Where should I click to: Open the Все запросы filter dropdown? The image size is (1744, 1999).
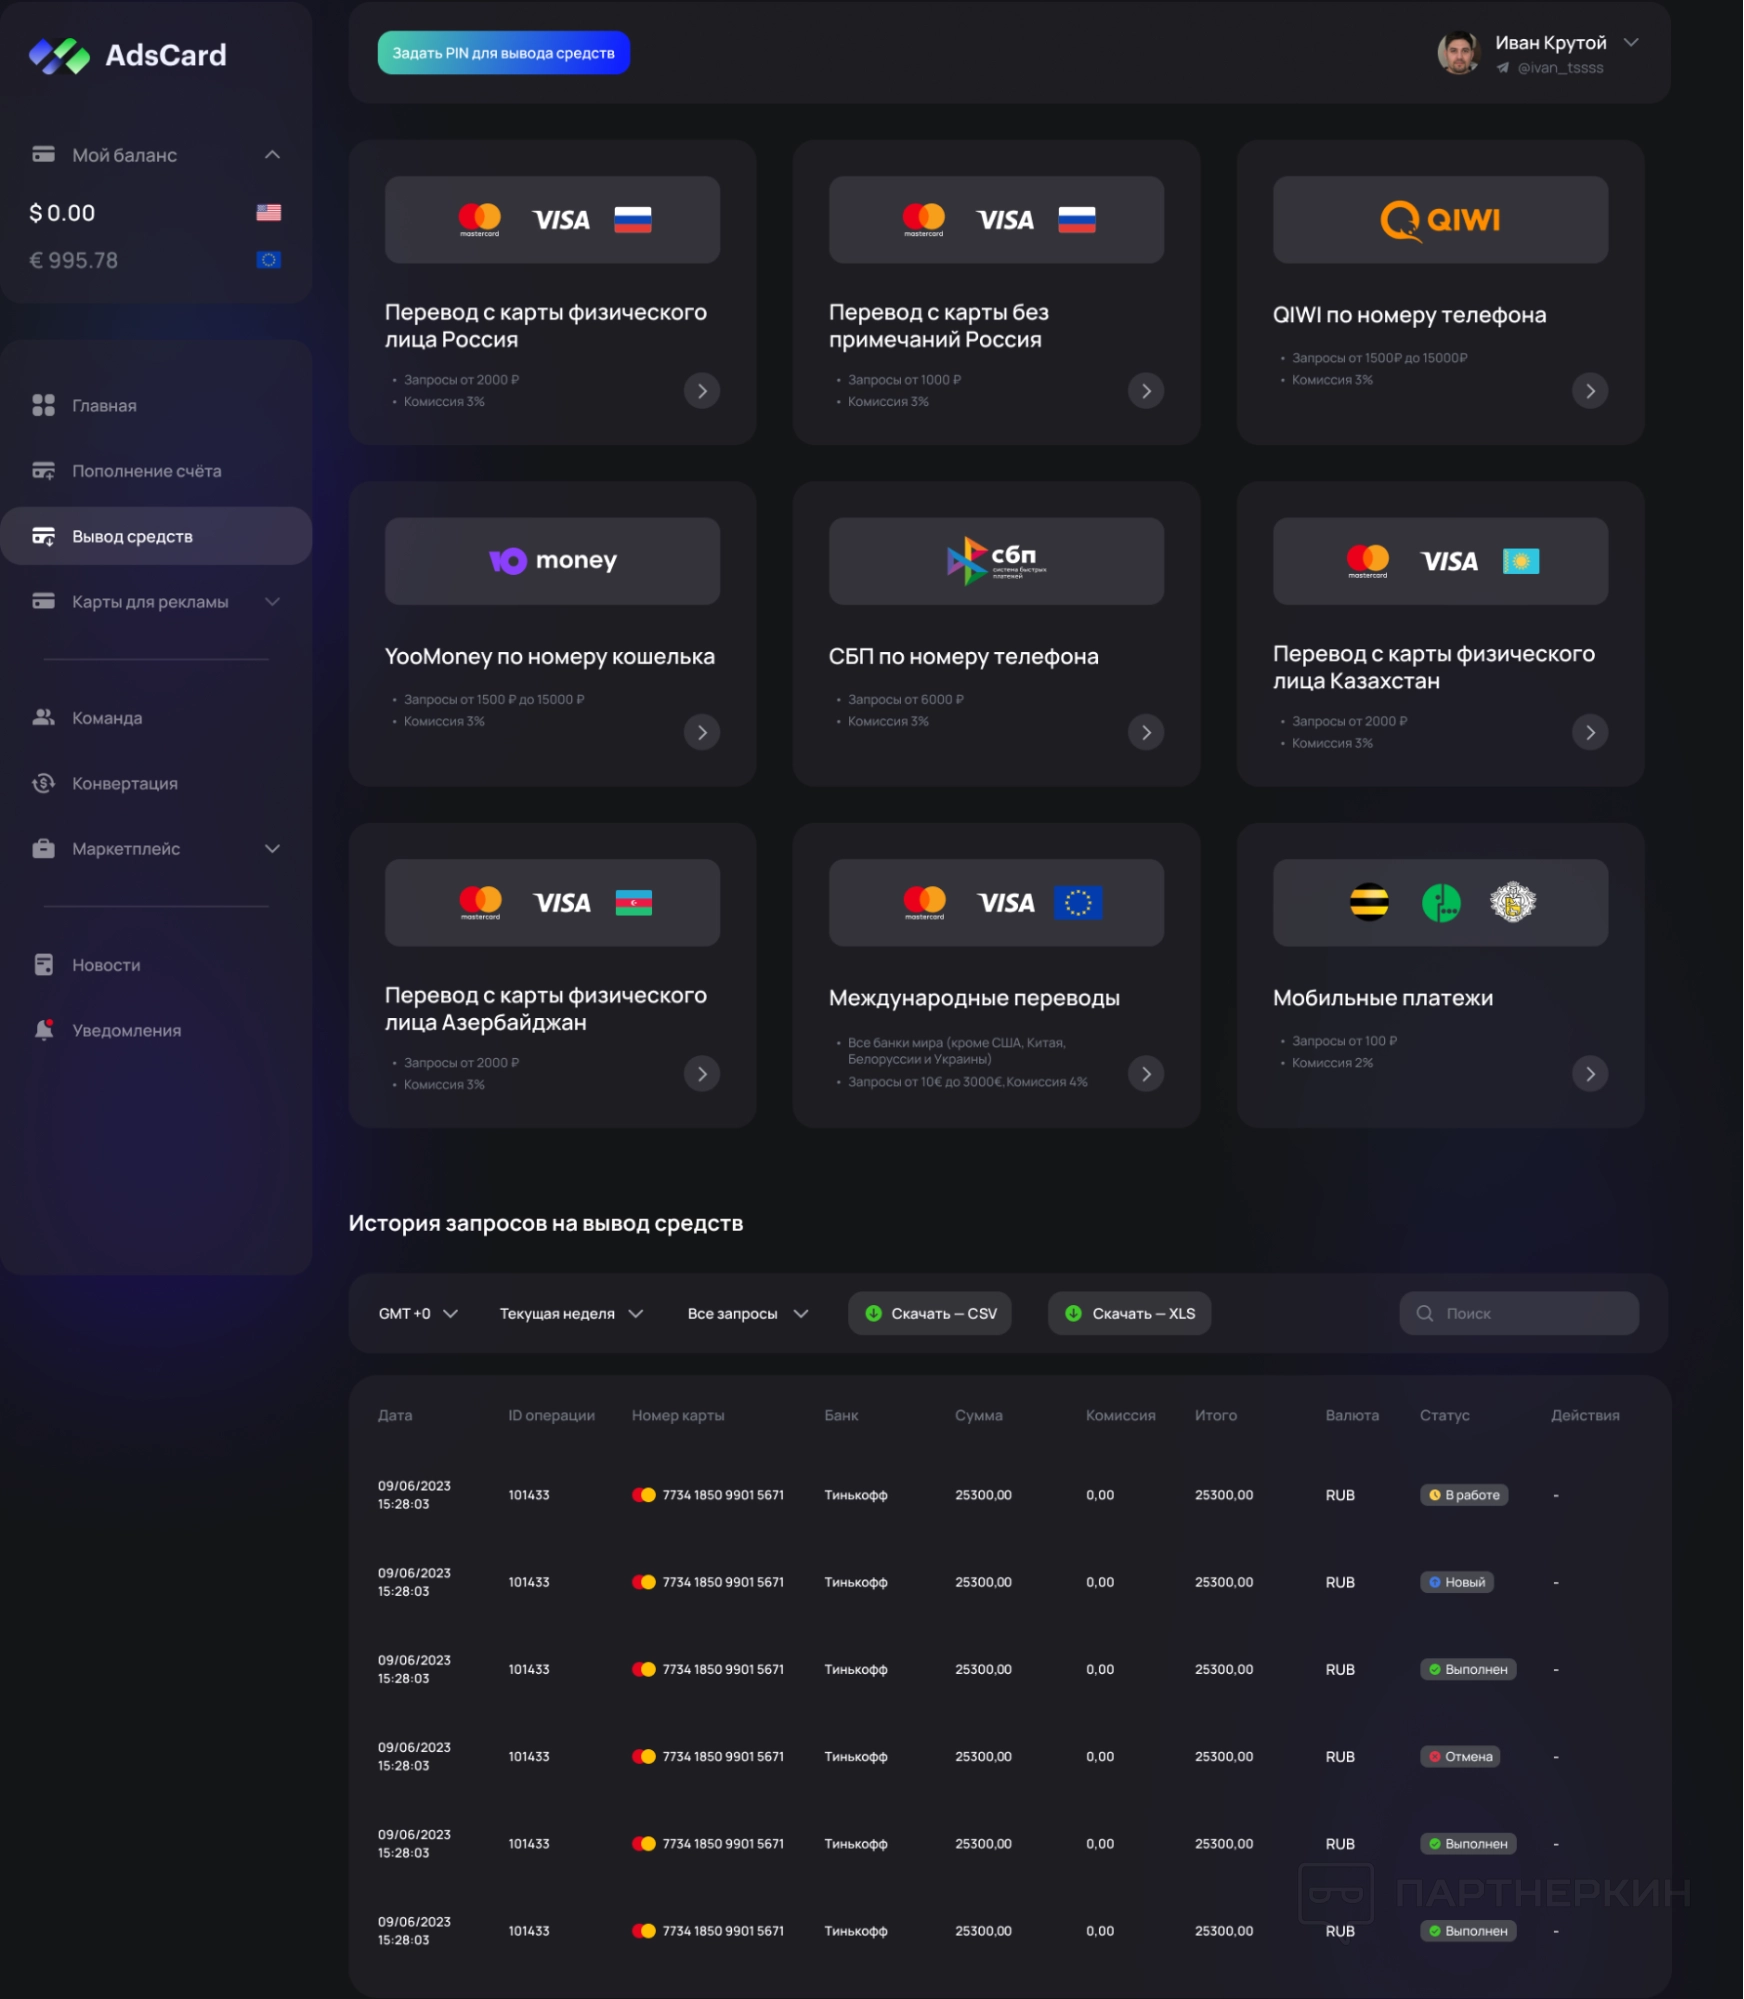tap(747, 1313)
